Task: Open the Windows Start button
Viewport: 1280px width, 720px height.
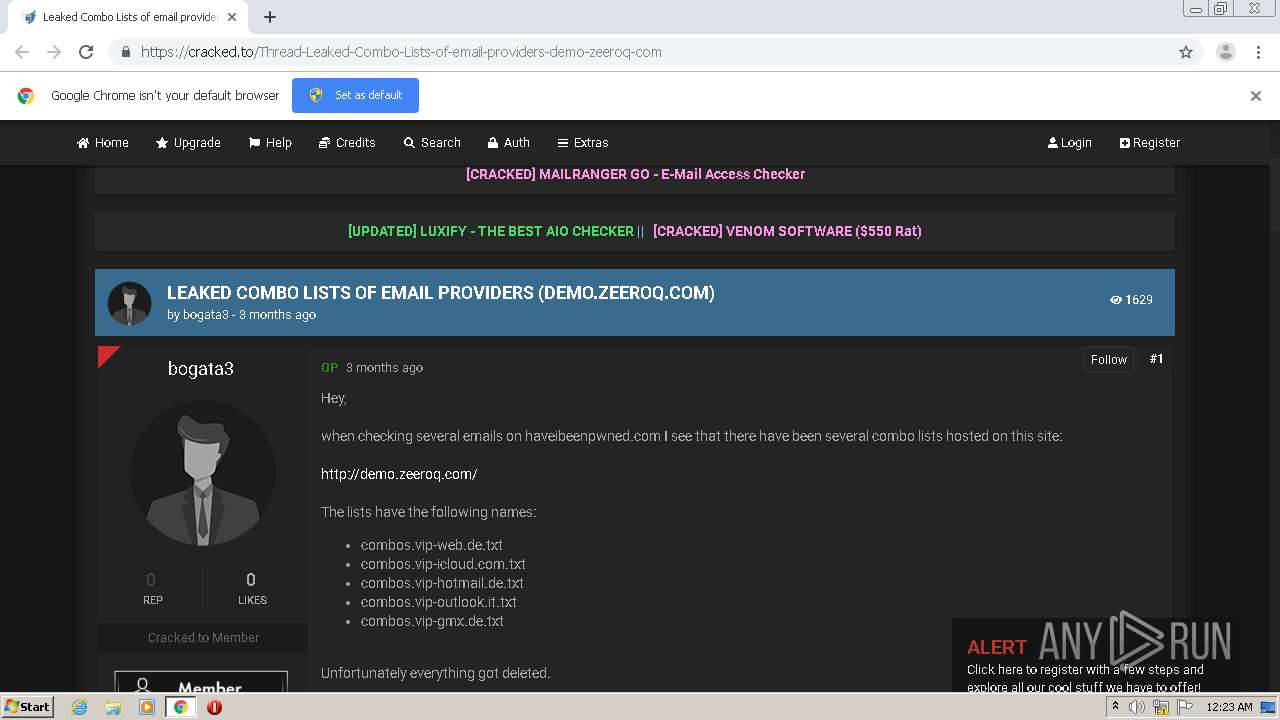Action: pyautogui.click(x=28, y=707)
